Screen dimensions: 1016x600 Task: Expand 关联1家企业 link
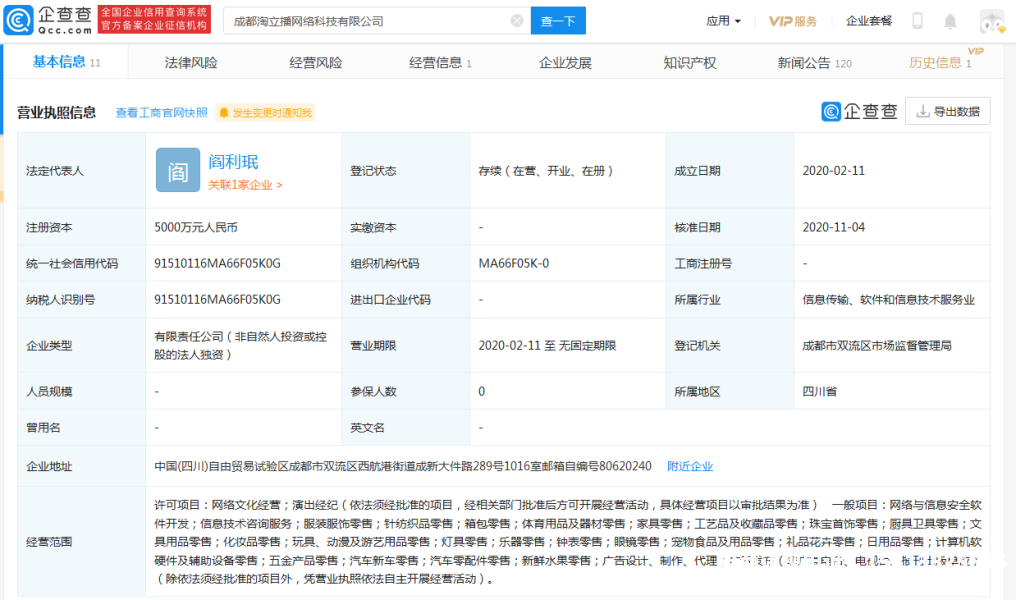coord(245,185)
